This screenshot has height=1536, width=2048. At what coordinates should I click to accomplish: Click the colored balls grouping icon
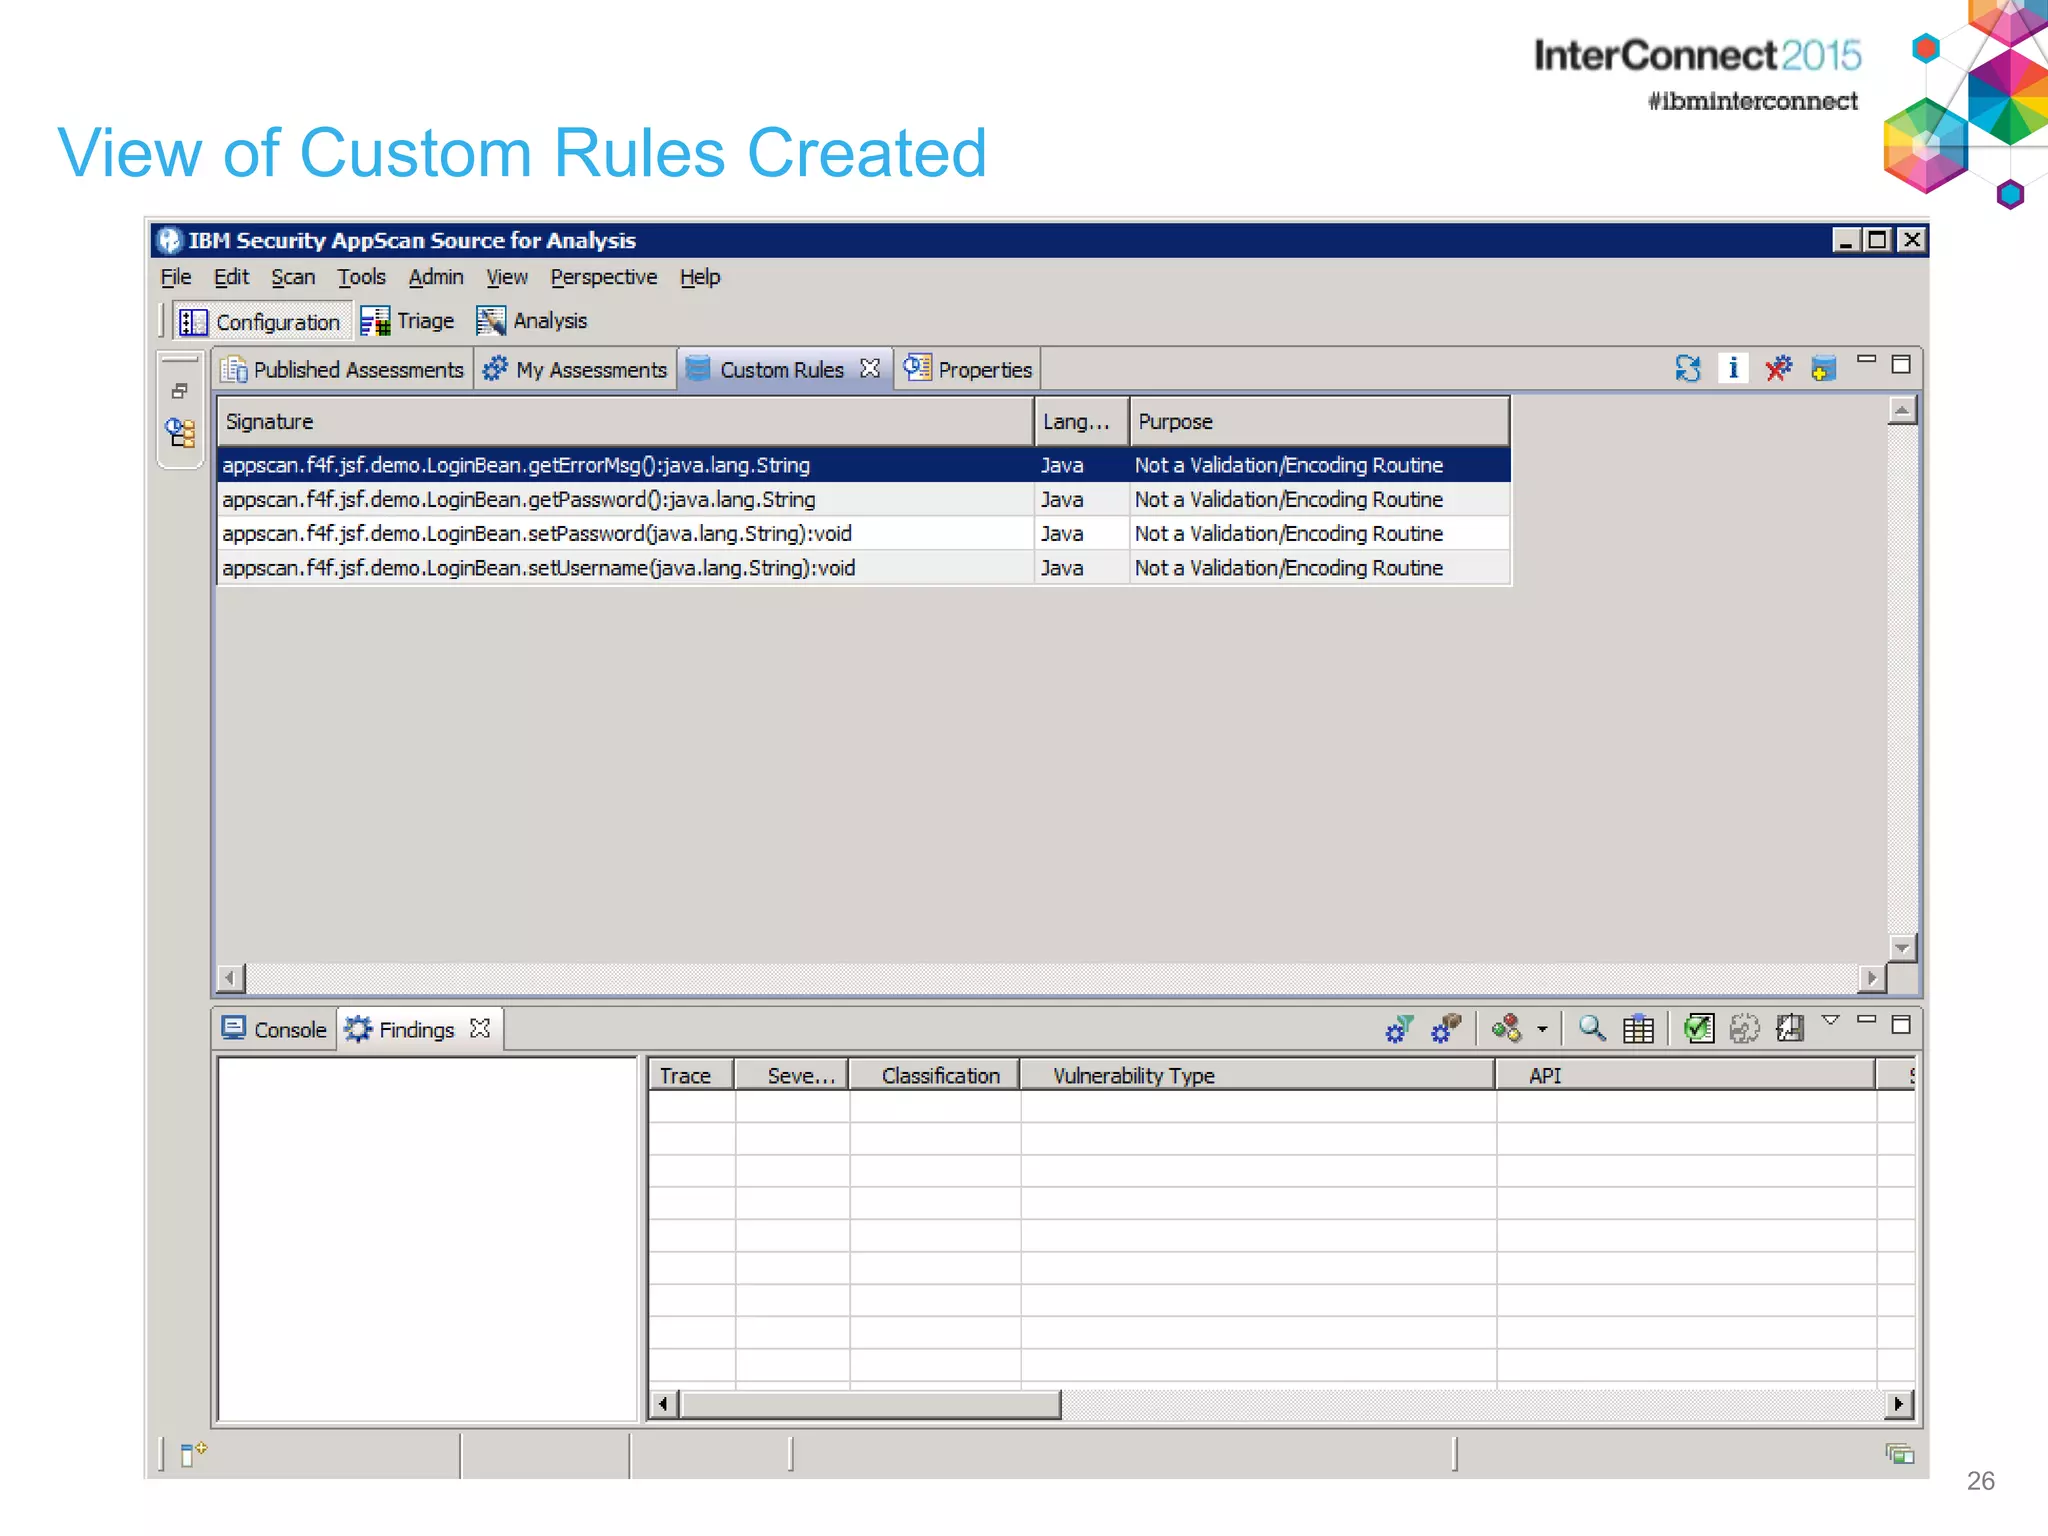1506,1028
